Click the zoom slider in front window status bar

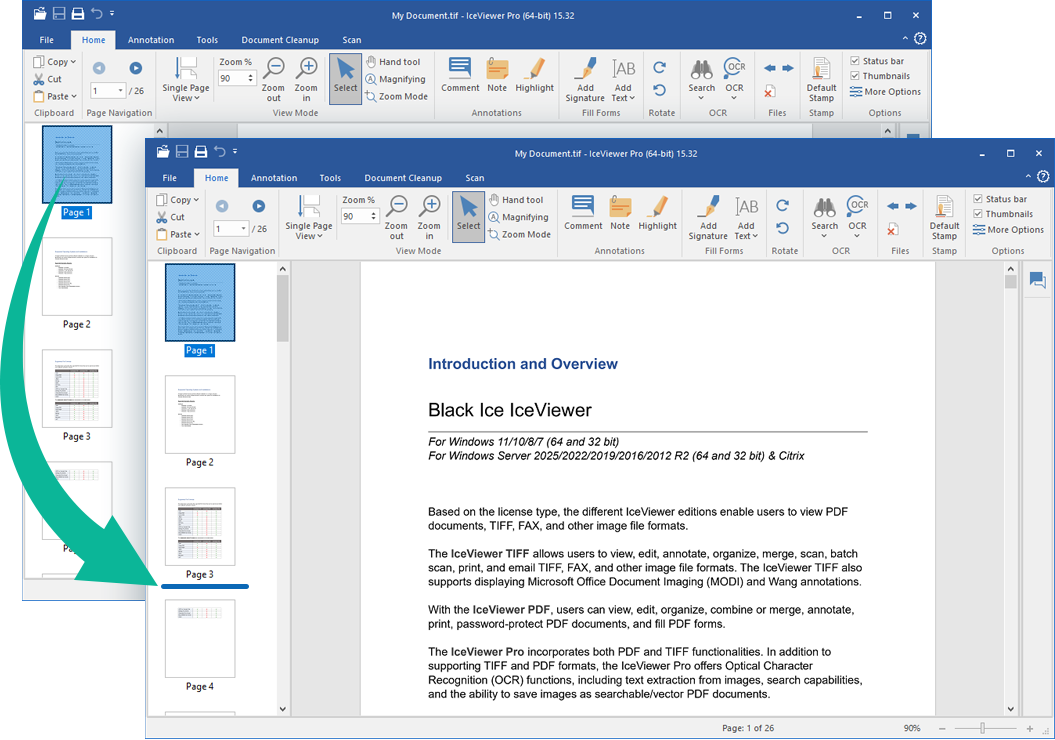click(983, 729)
